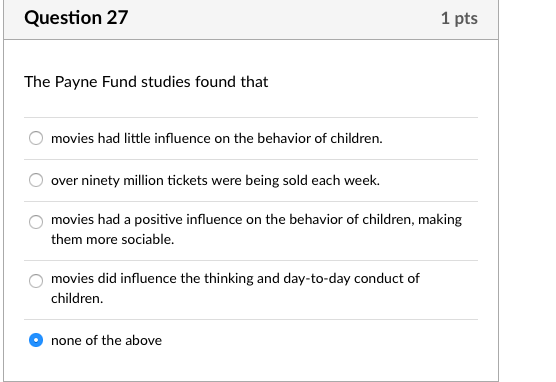Click the selected 'none of the above' radio
The width and height of the screenshot is (556, 382).
tap(36, 340)
